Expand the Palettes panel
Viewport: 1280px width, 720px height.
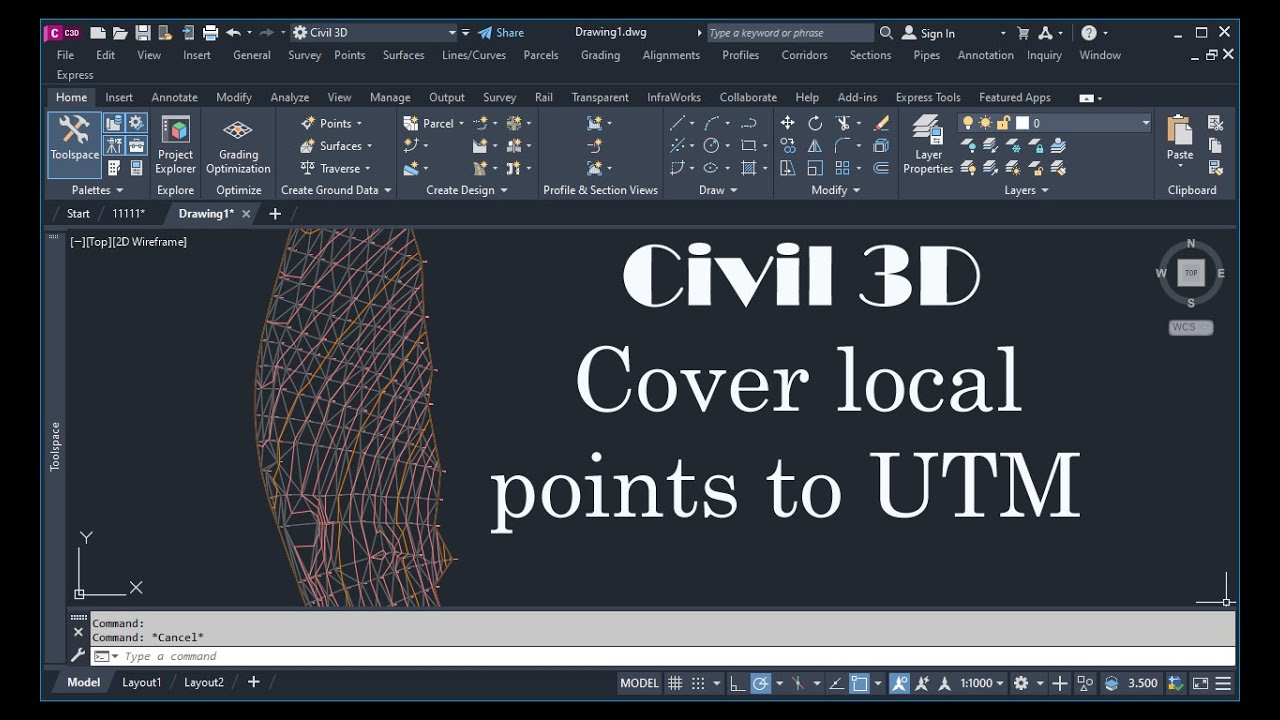click(x=97, y=190)
